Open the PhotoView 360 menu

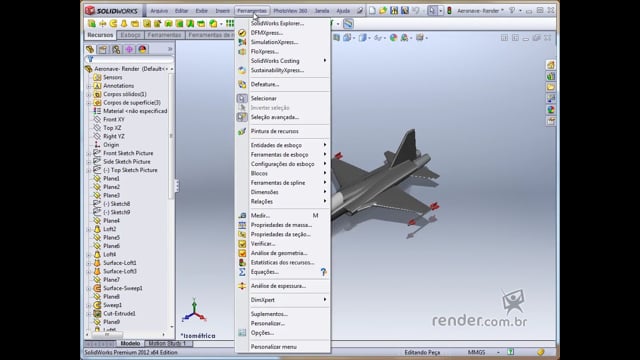[x=290, y=11]
